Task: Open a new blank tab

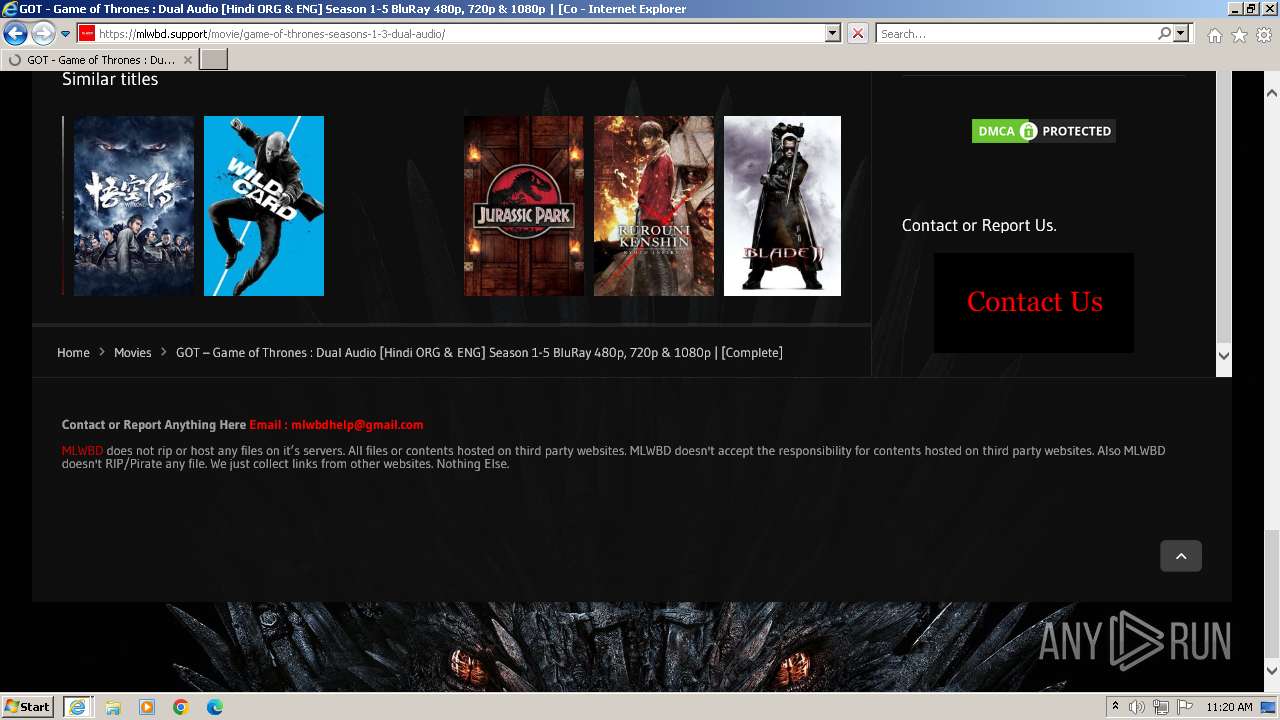Action: [x=214, y=60]
